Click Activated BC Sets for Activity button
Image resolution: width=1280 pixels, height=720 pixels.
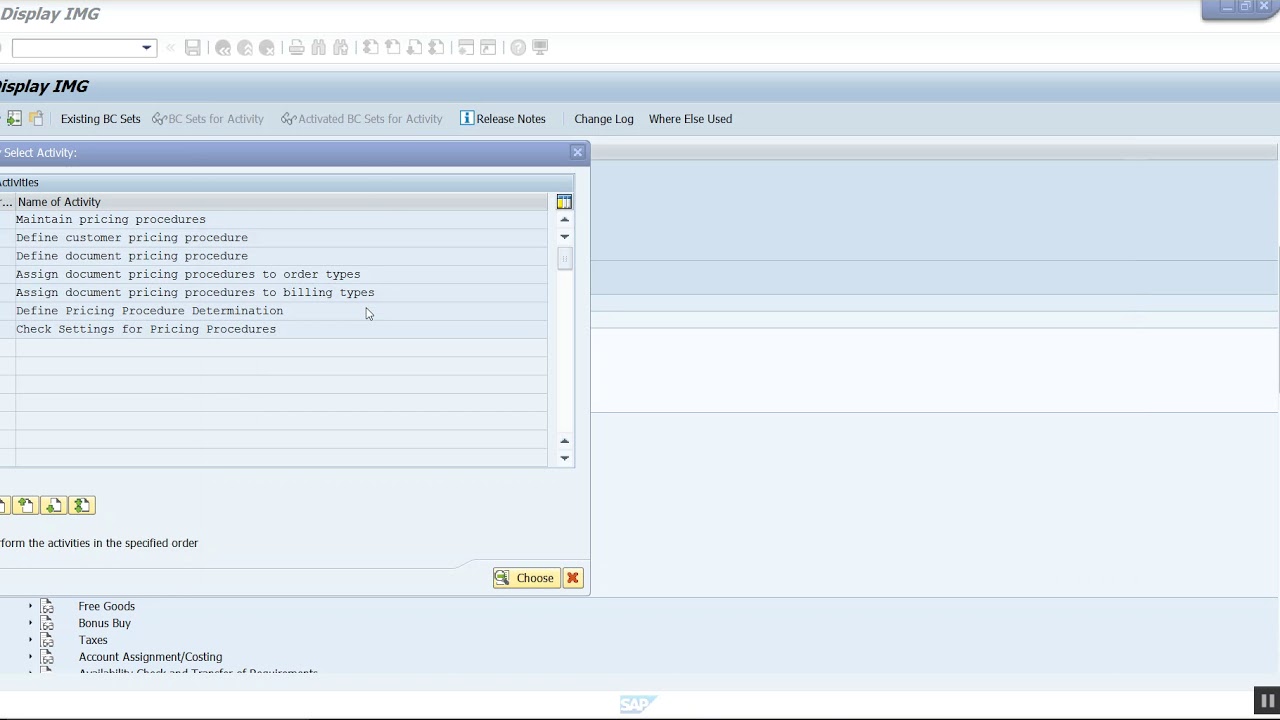[x=362, y=119]
